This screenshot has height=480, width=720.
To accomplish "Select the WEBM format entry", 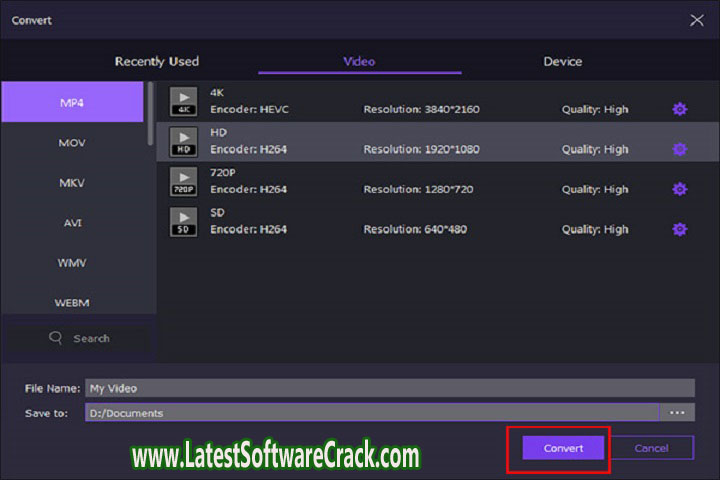I will point(72,301).
